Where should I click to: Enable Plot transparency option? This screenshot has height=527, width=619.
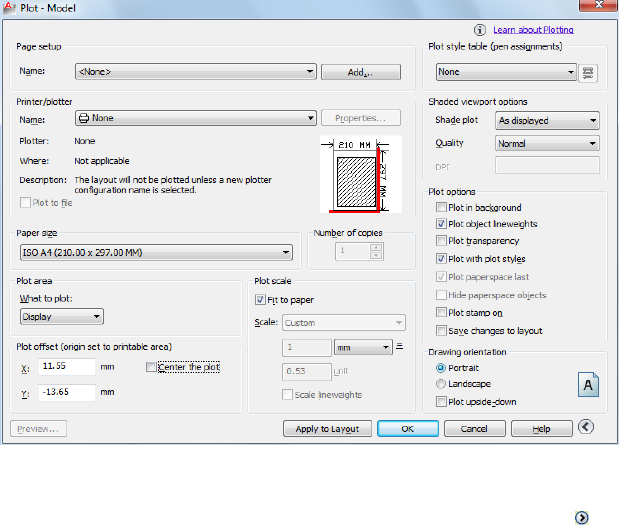[x=441, y=240]
